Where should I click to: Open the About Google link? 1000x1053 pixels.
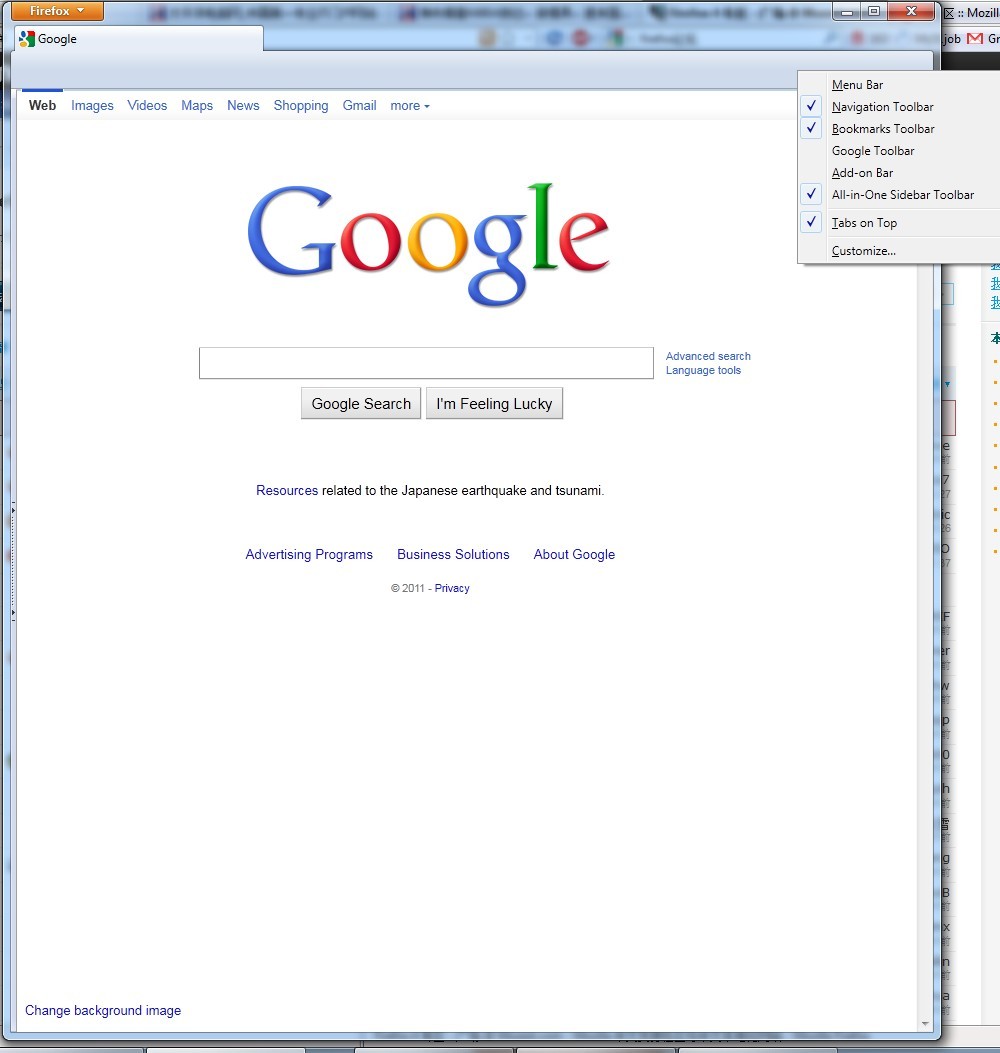(x=574, y=554)
